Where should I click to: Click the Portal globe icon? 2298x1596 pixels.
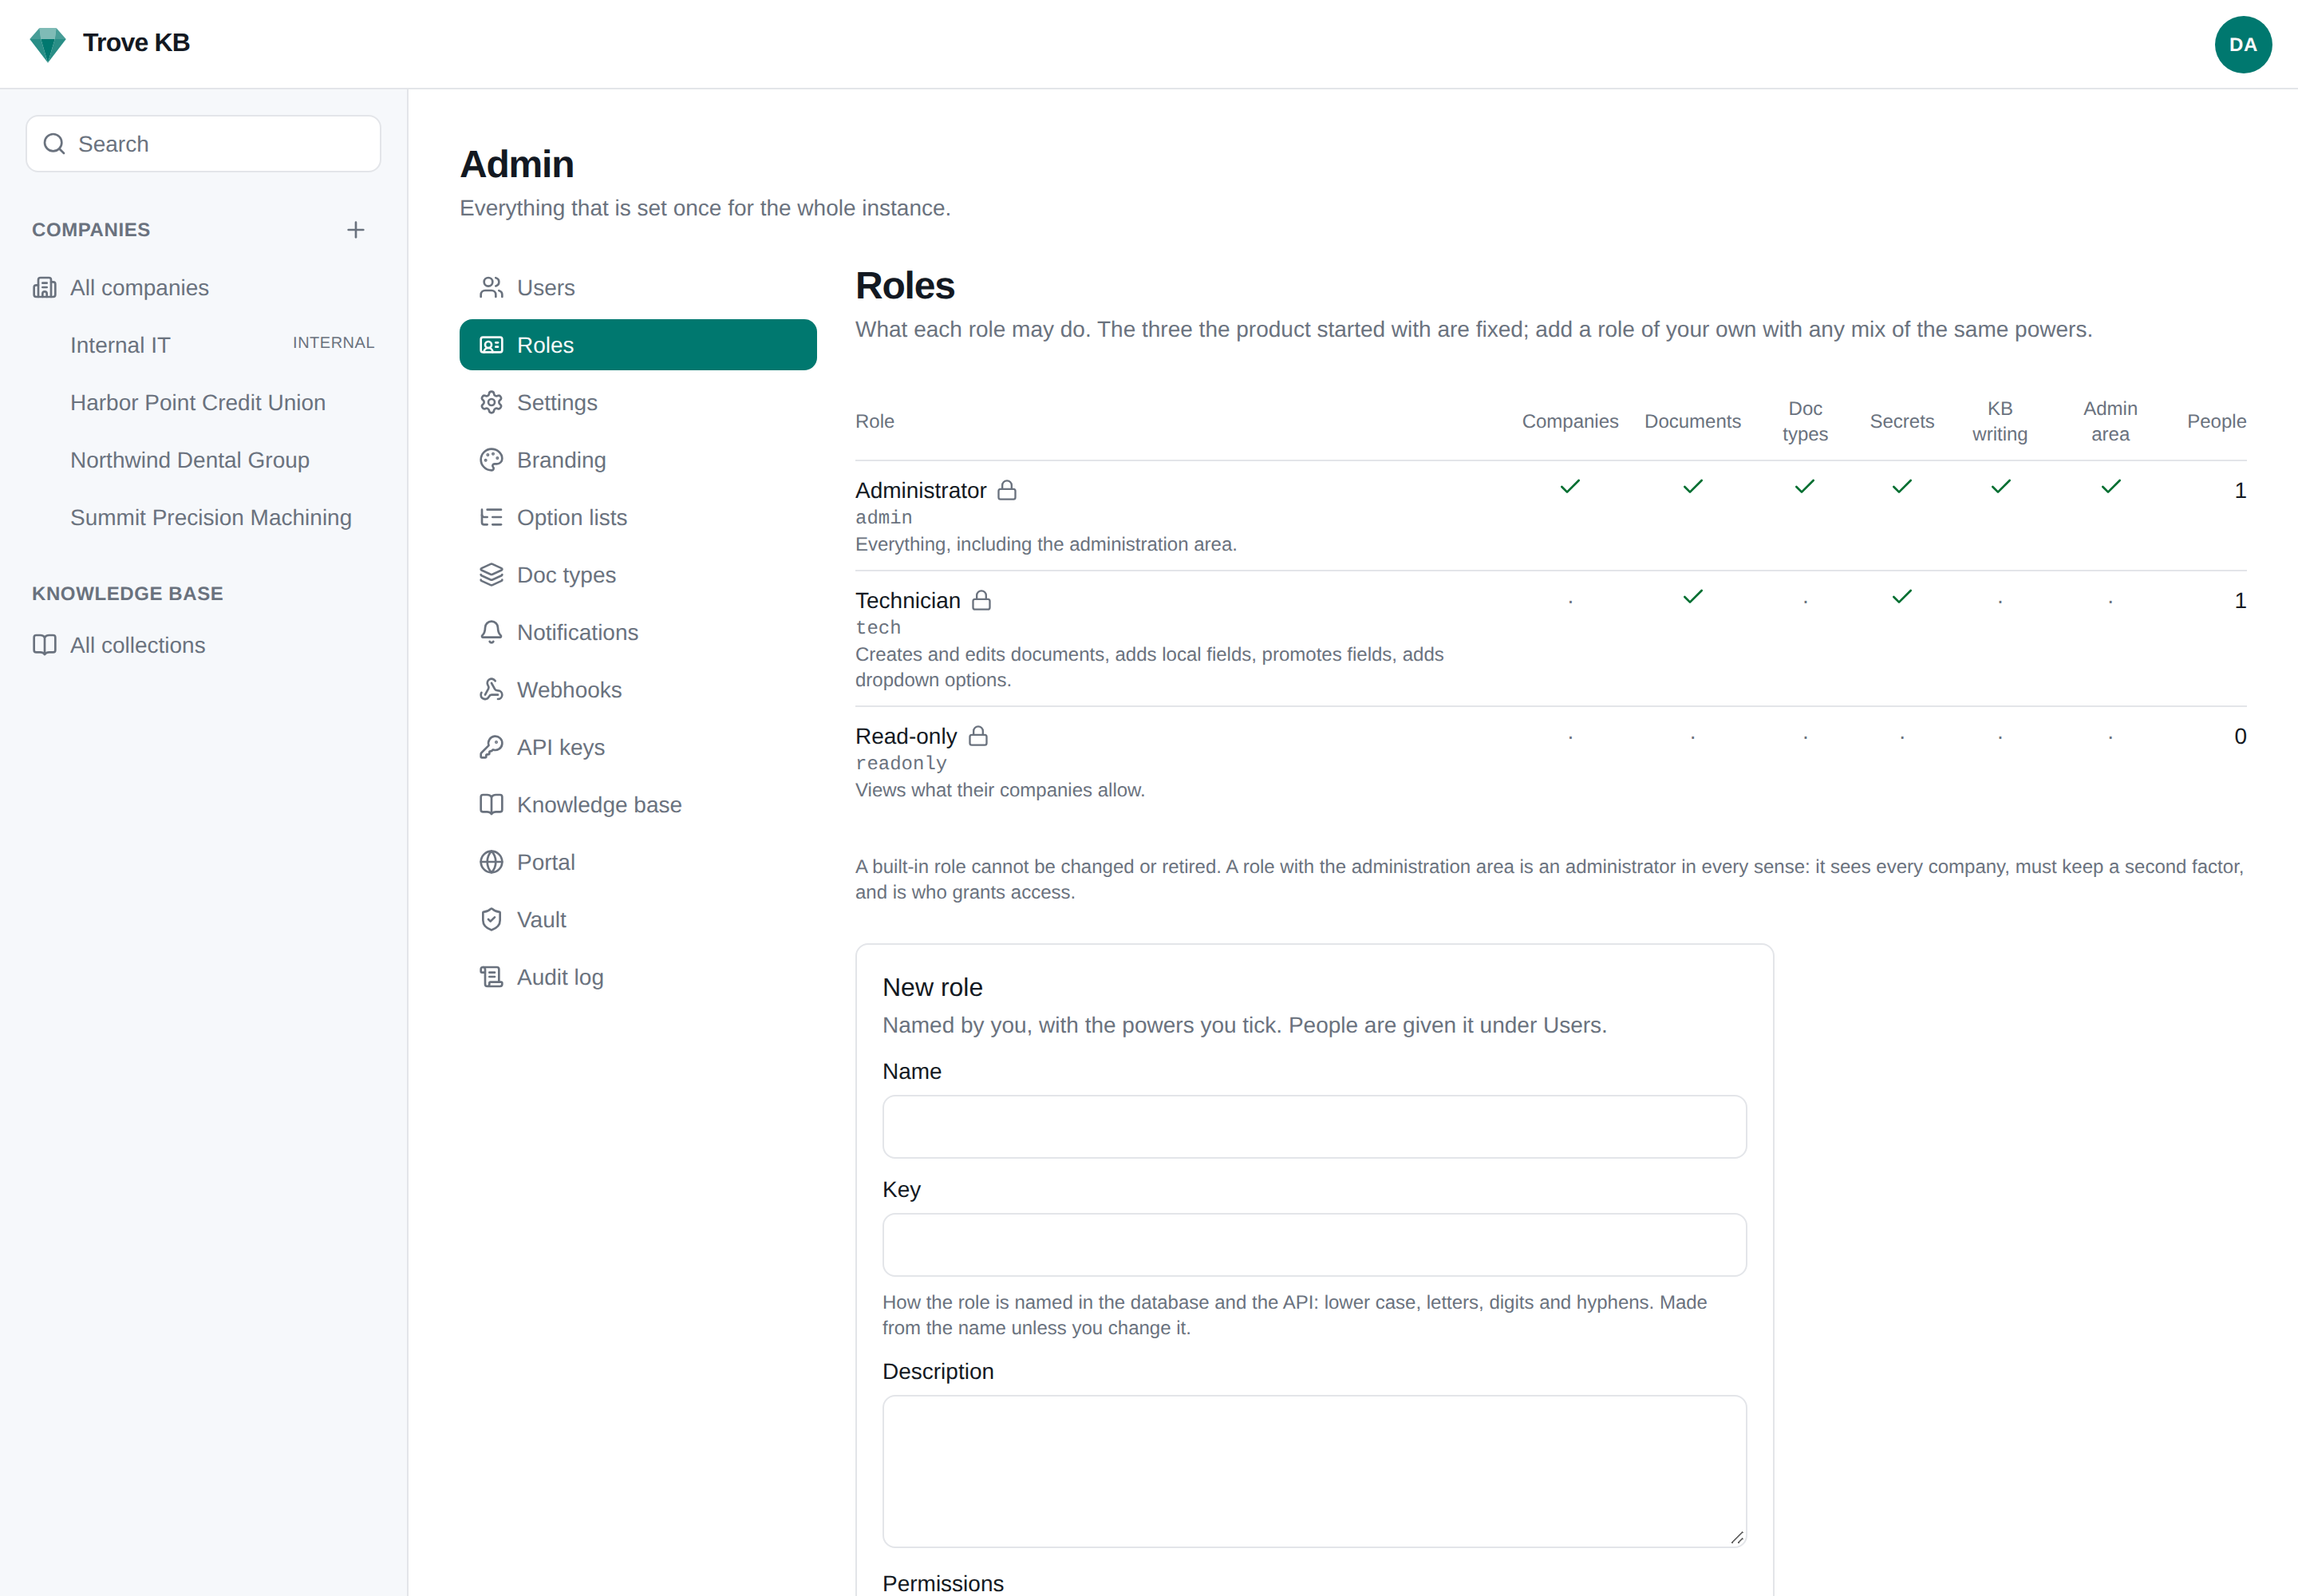click(491, 862)
